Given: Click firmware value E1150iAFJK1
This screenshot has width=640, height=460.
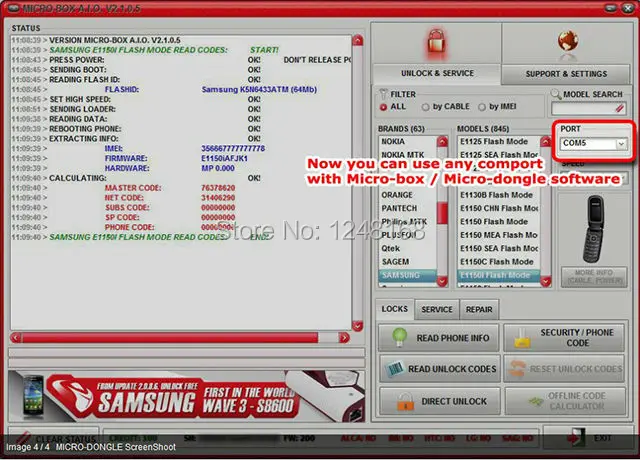Looking at the screenshot, I should [x=224, y=158].
